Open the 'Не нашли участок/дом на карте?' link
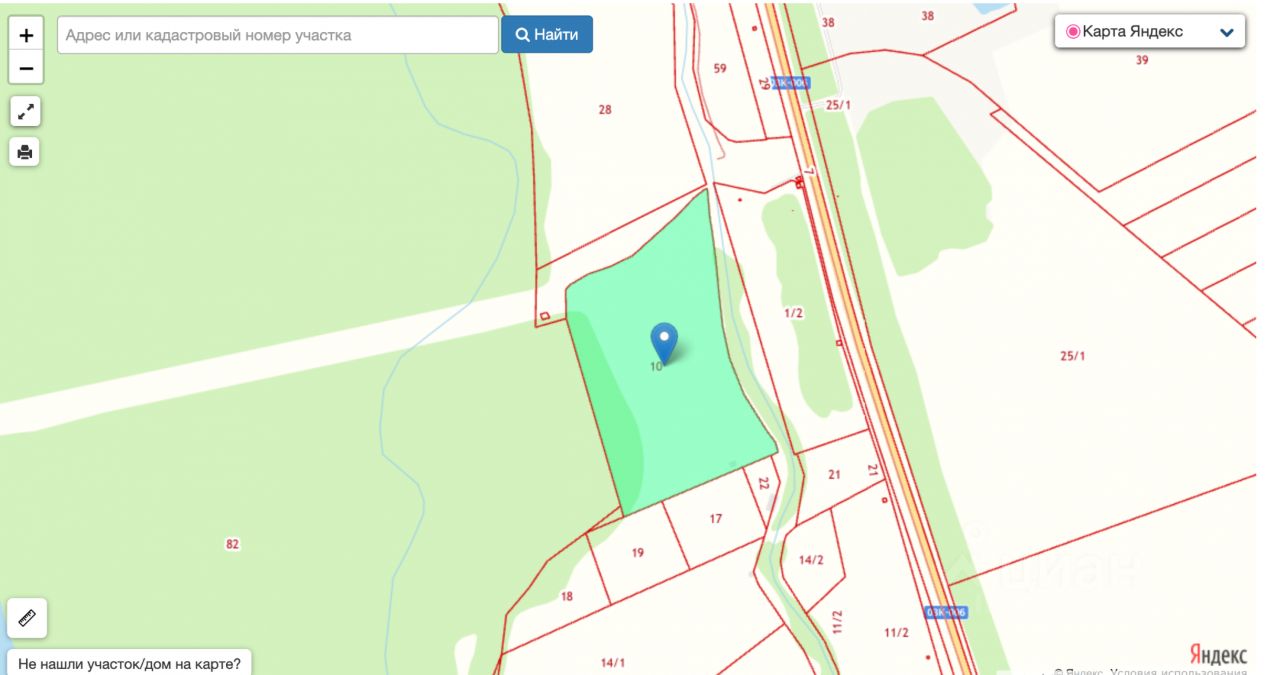Viewport: 1280px width, 675px height. 129,663
